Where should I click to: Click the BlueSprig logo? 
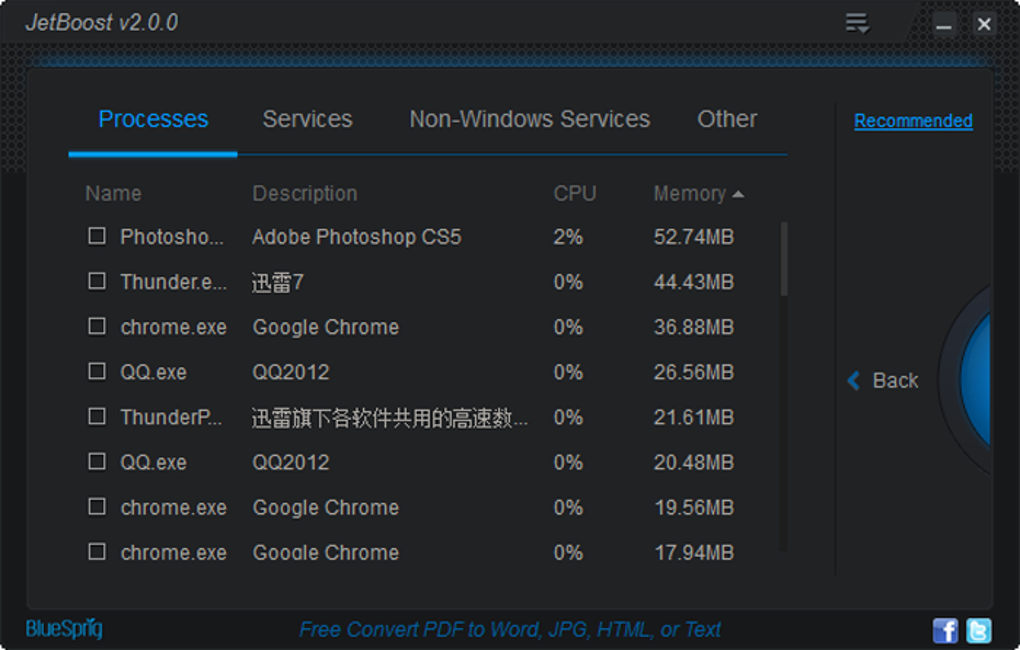point(64,629)
